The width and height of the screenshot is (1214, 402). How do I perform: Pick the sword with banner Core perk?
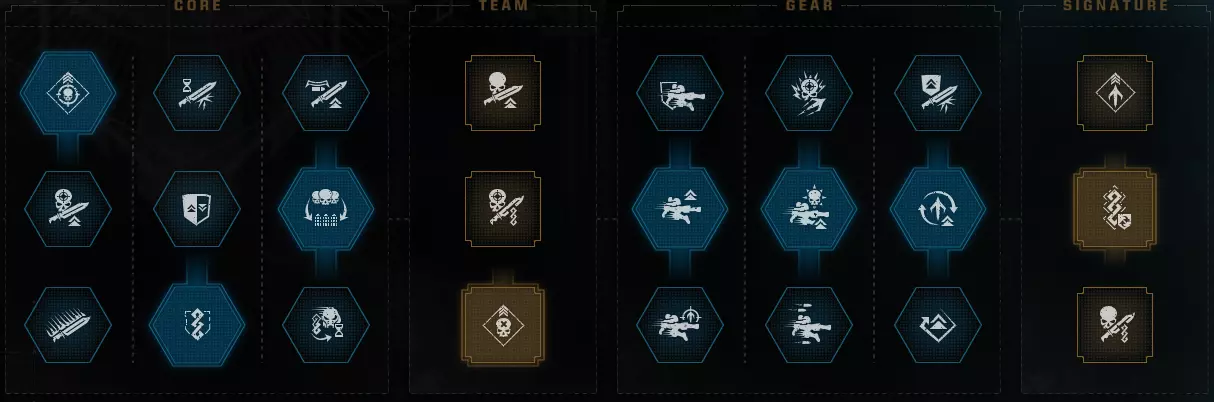point(326,93)
